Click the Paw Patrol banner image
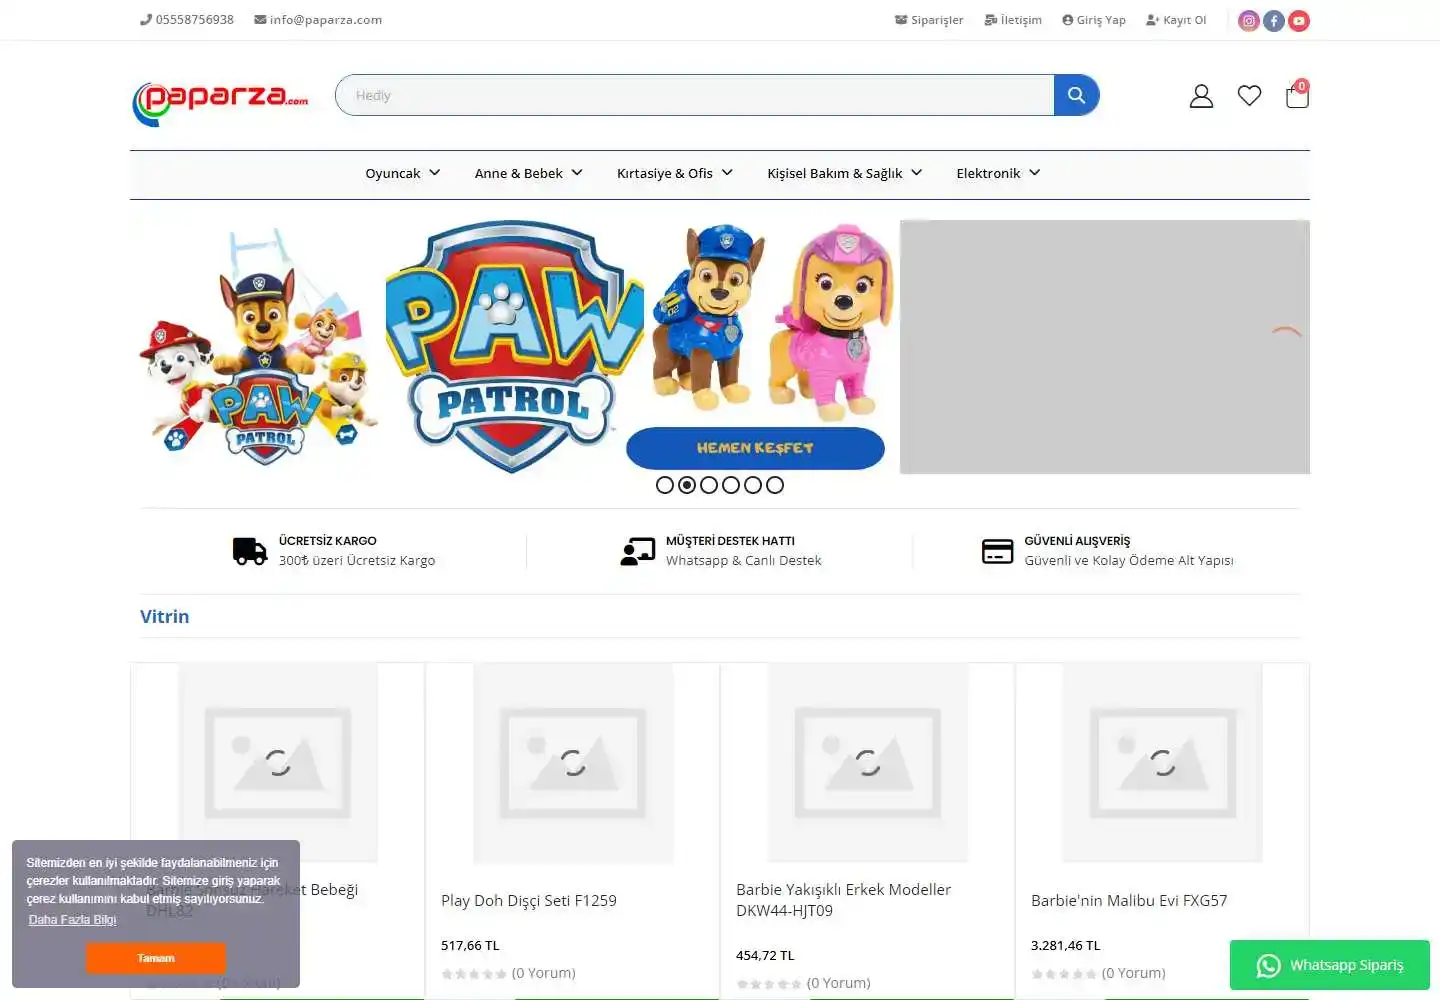The image size is (1440, 1000). (x=515, y=345)
